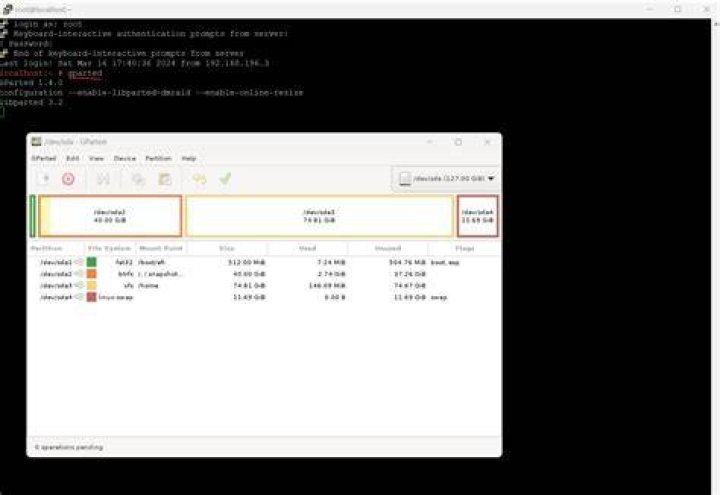
Task: Select the /dev/sda4 swap block in the disk map
Action: coord(478,216)
